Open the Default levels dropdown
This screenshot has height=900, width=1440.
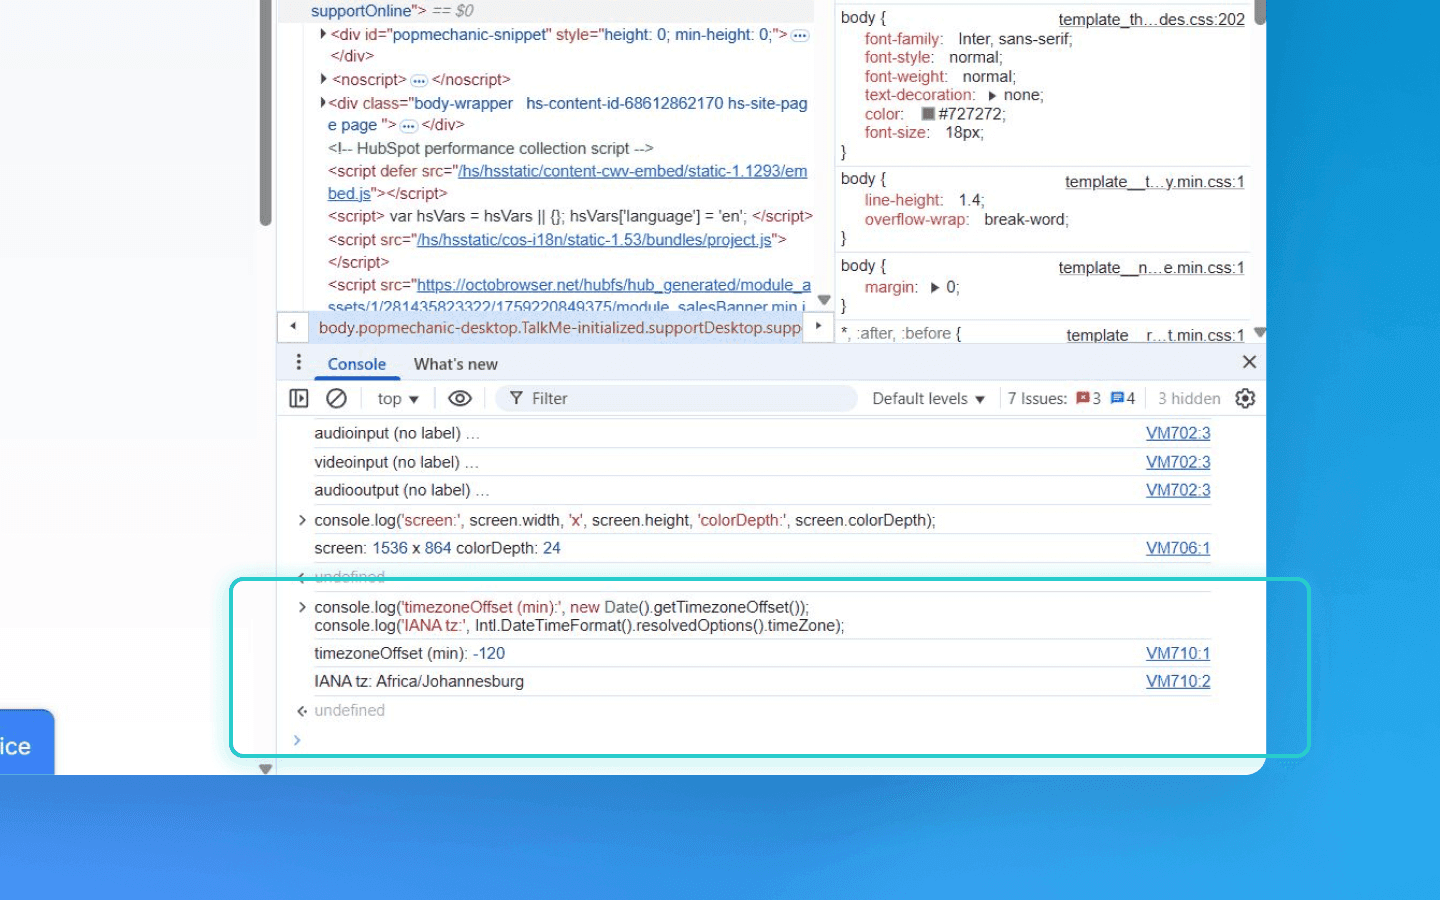928,398
